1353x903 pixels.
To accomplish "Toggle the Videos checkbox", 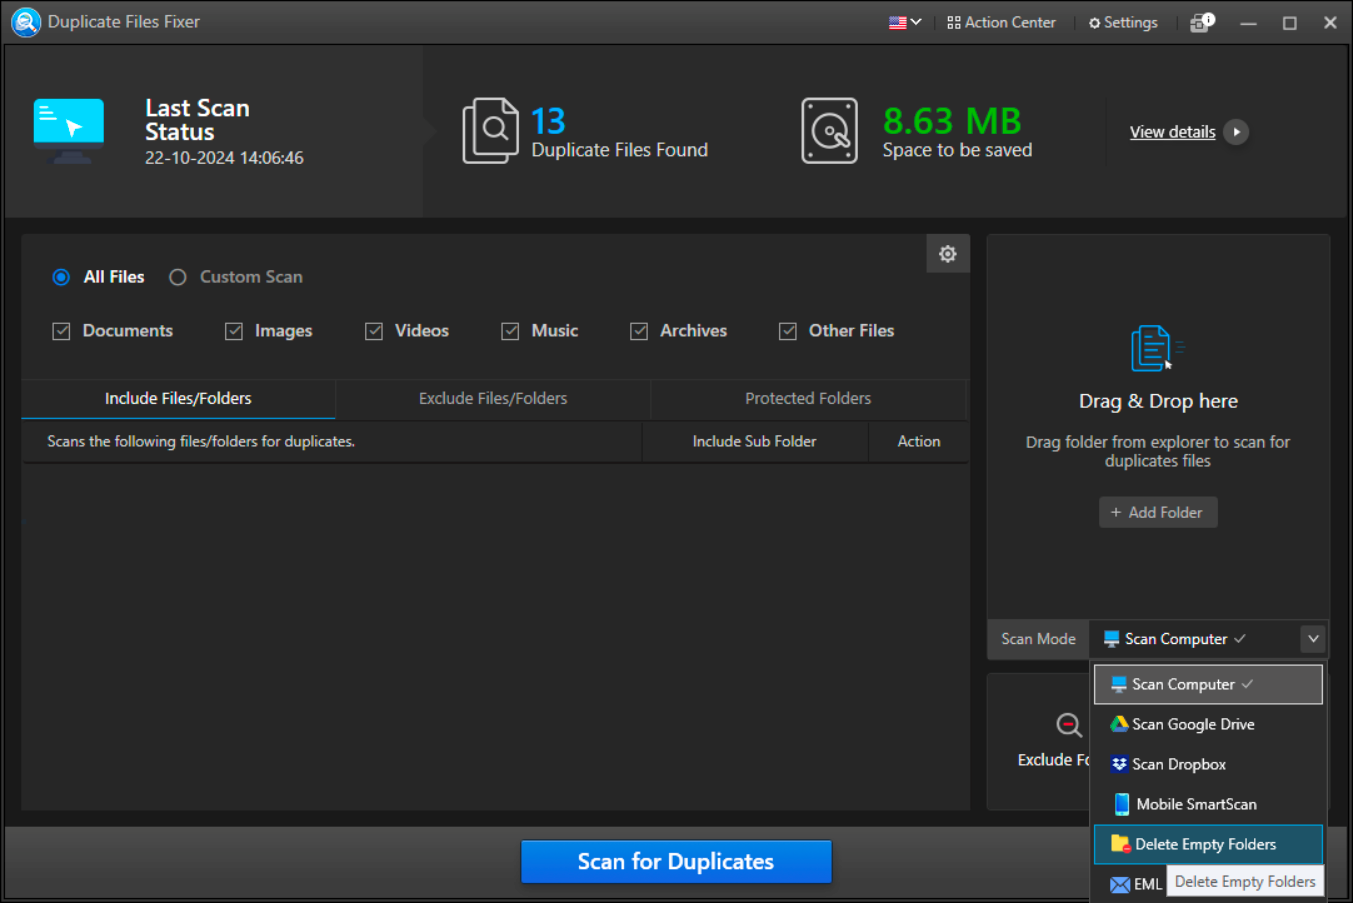I will pos(374,331).
